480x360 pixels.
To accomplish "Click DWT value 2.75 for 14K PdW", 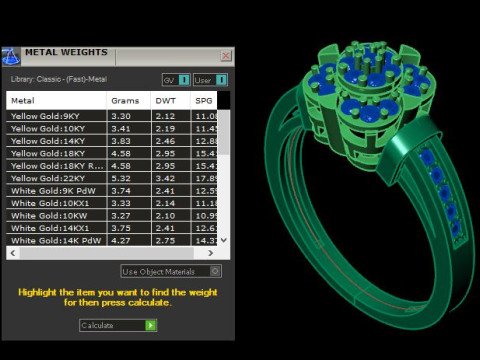I will pyautogui.click(x=165, y=240).
